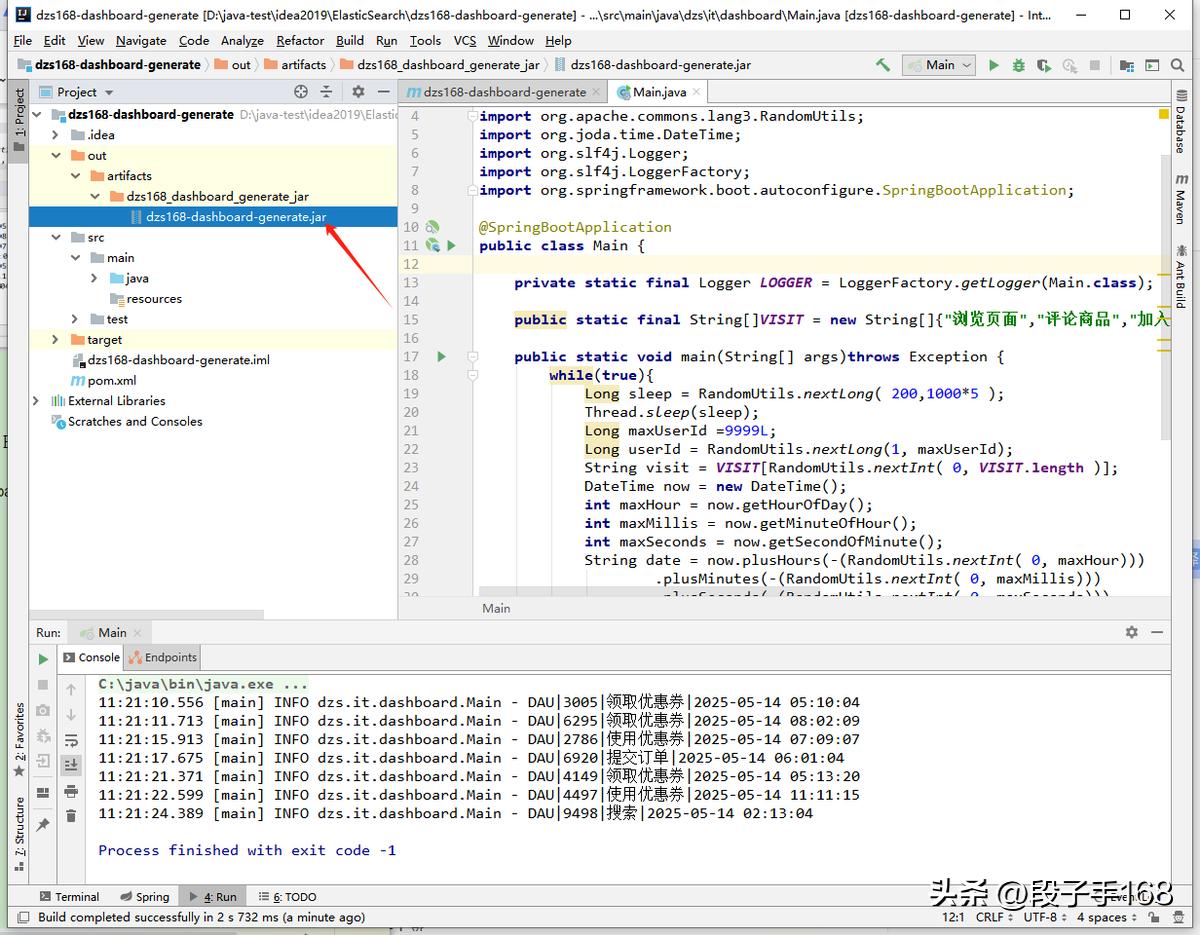Toggle soft-wrap in console
Screen dimensions: 1200x935
click(x=71, y=740)
